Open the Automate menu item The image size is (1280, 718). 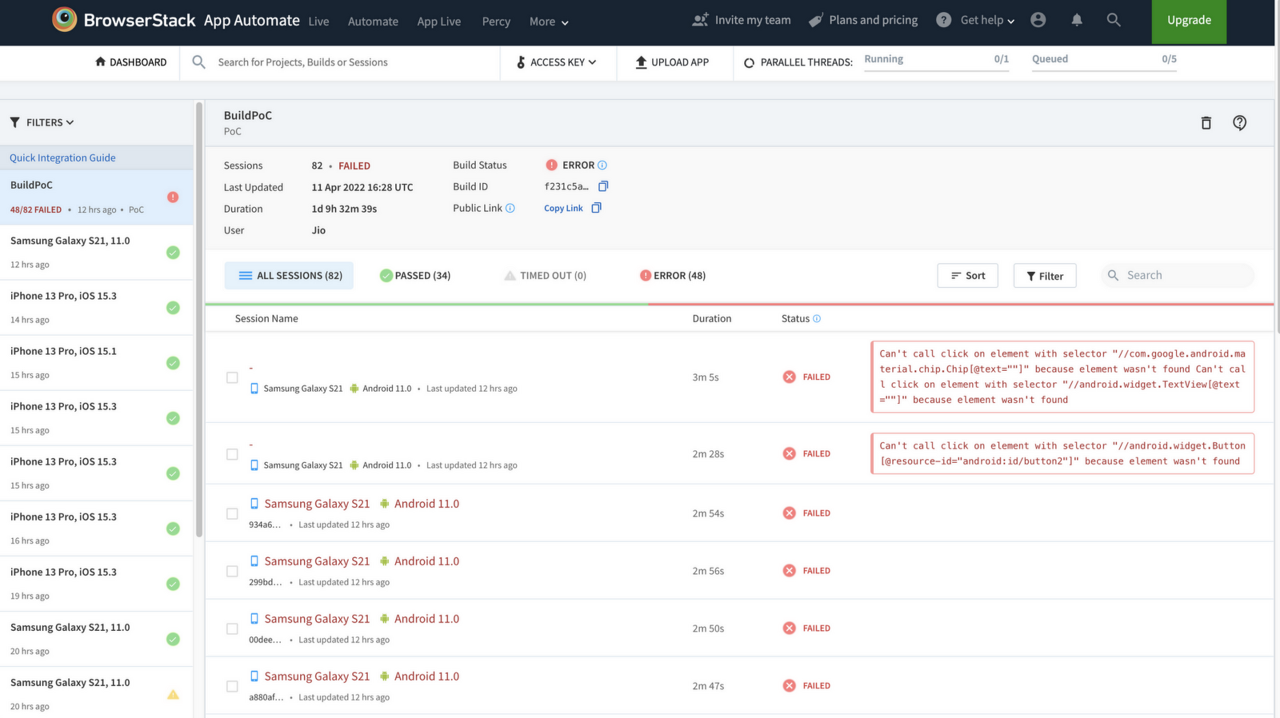click(373, 21)
